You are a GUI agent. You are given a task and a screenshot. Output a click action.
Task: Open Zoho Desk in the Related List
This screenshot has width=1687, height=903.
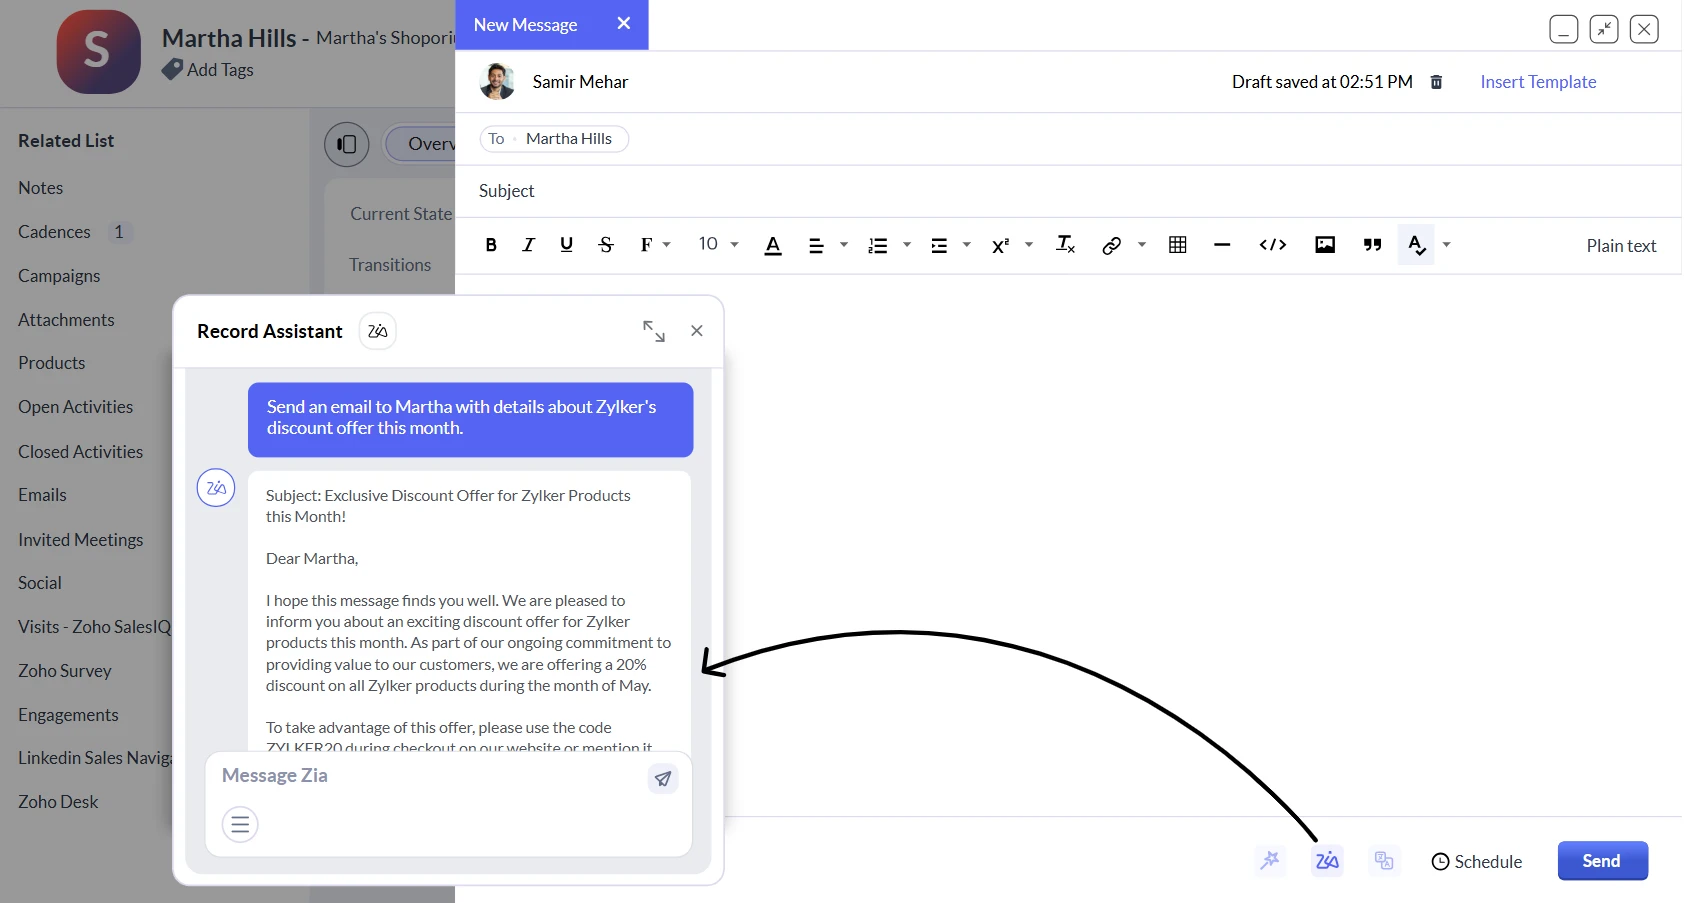coord(58,802)
